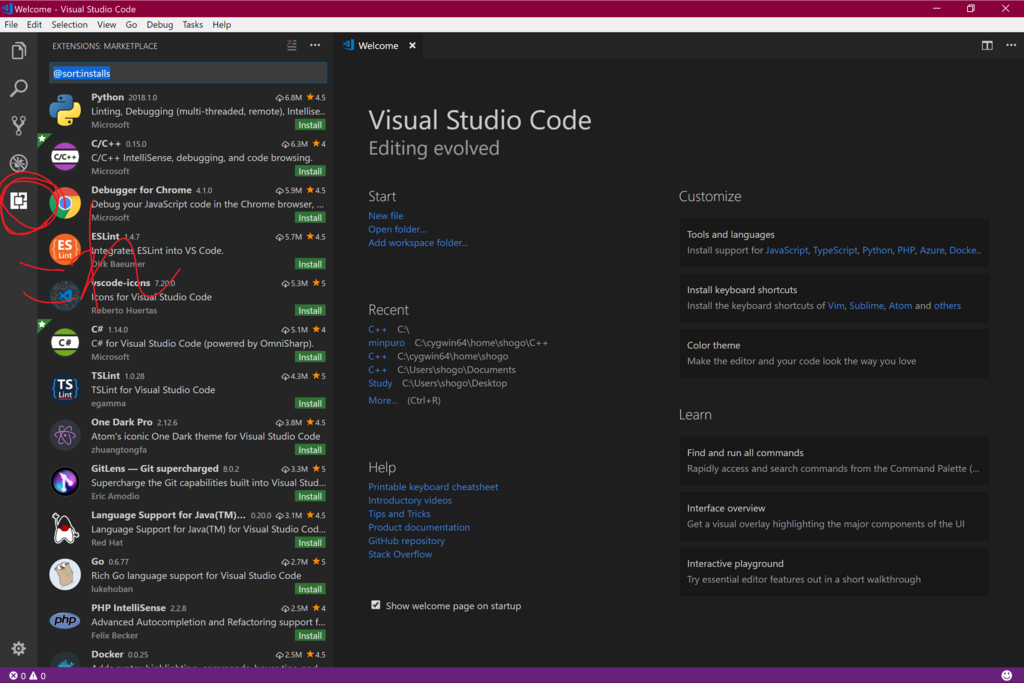
Task: Select the C# extension logo
Action: [x=65, y=342]
